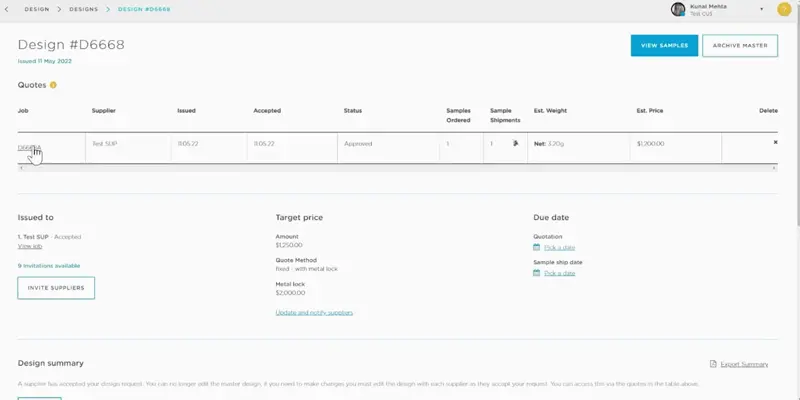This screenshot has width=800, height=400.
Task: Click Kunal Mehta profile avatar
Action: point(678,10)
